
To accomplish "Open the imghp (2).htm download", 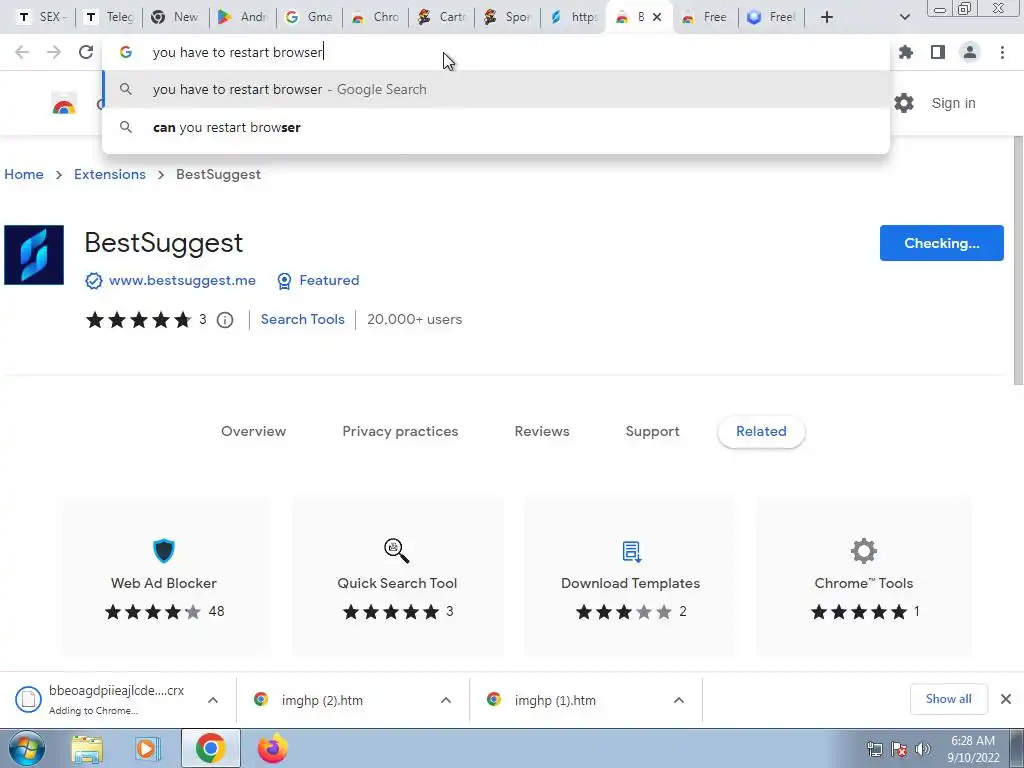I will [x=322, y=700].
